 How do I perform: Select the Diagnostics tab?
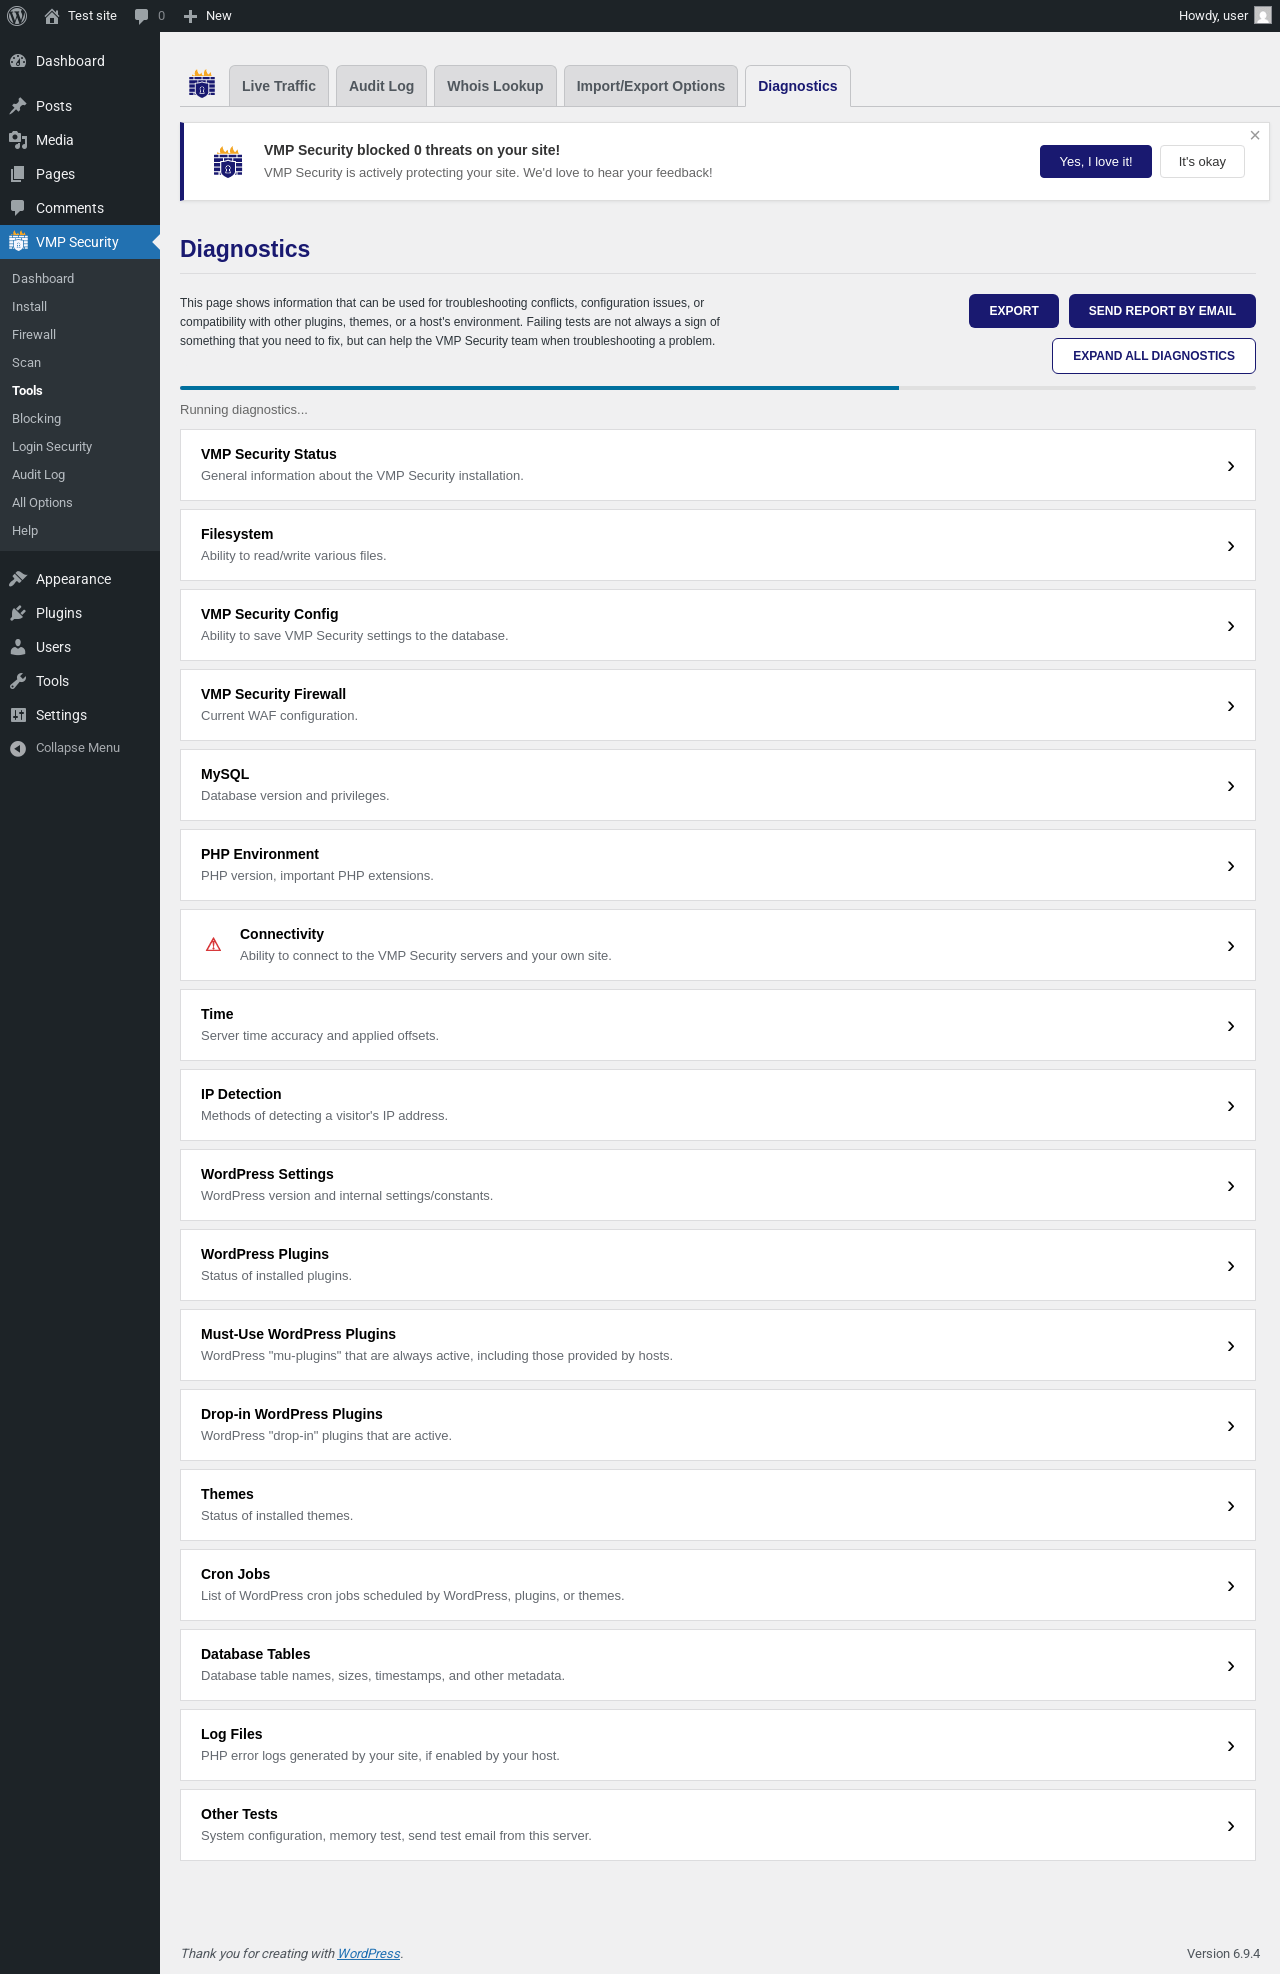[798, 86]
